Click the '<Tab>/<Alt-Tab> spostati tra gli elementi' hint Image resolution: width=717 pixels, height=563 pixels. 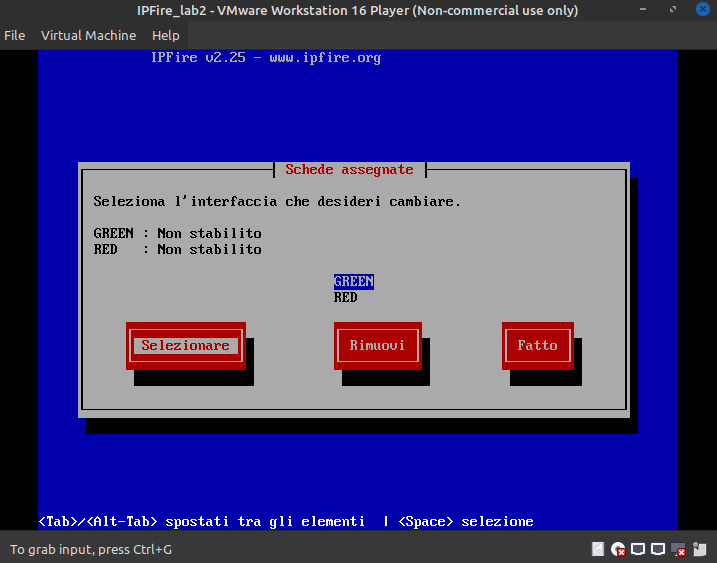pyautogui.click(x=202, y=521)
